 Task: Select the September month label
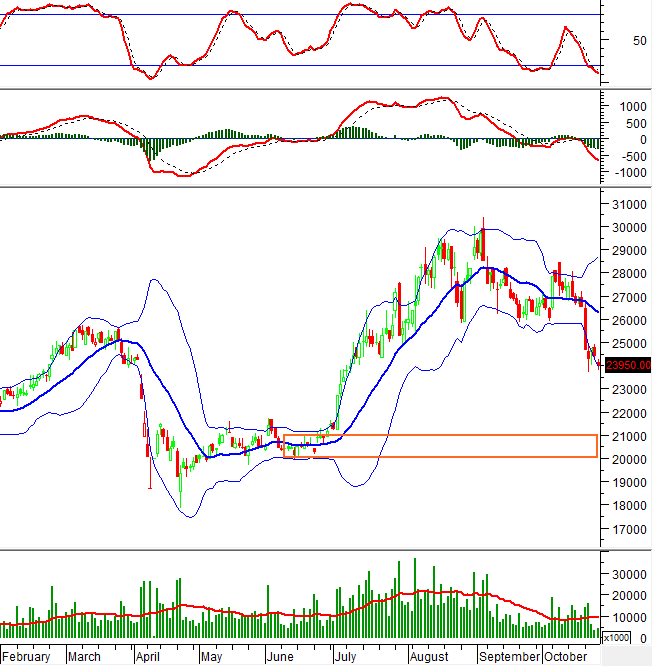(x=507, y=657)
